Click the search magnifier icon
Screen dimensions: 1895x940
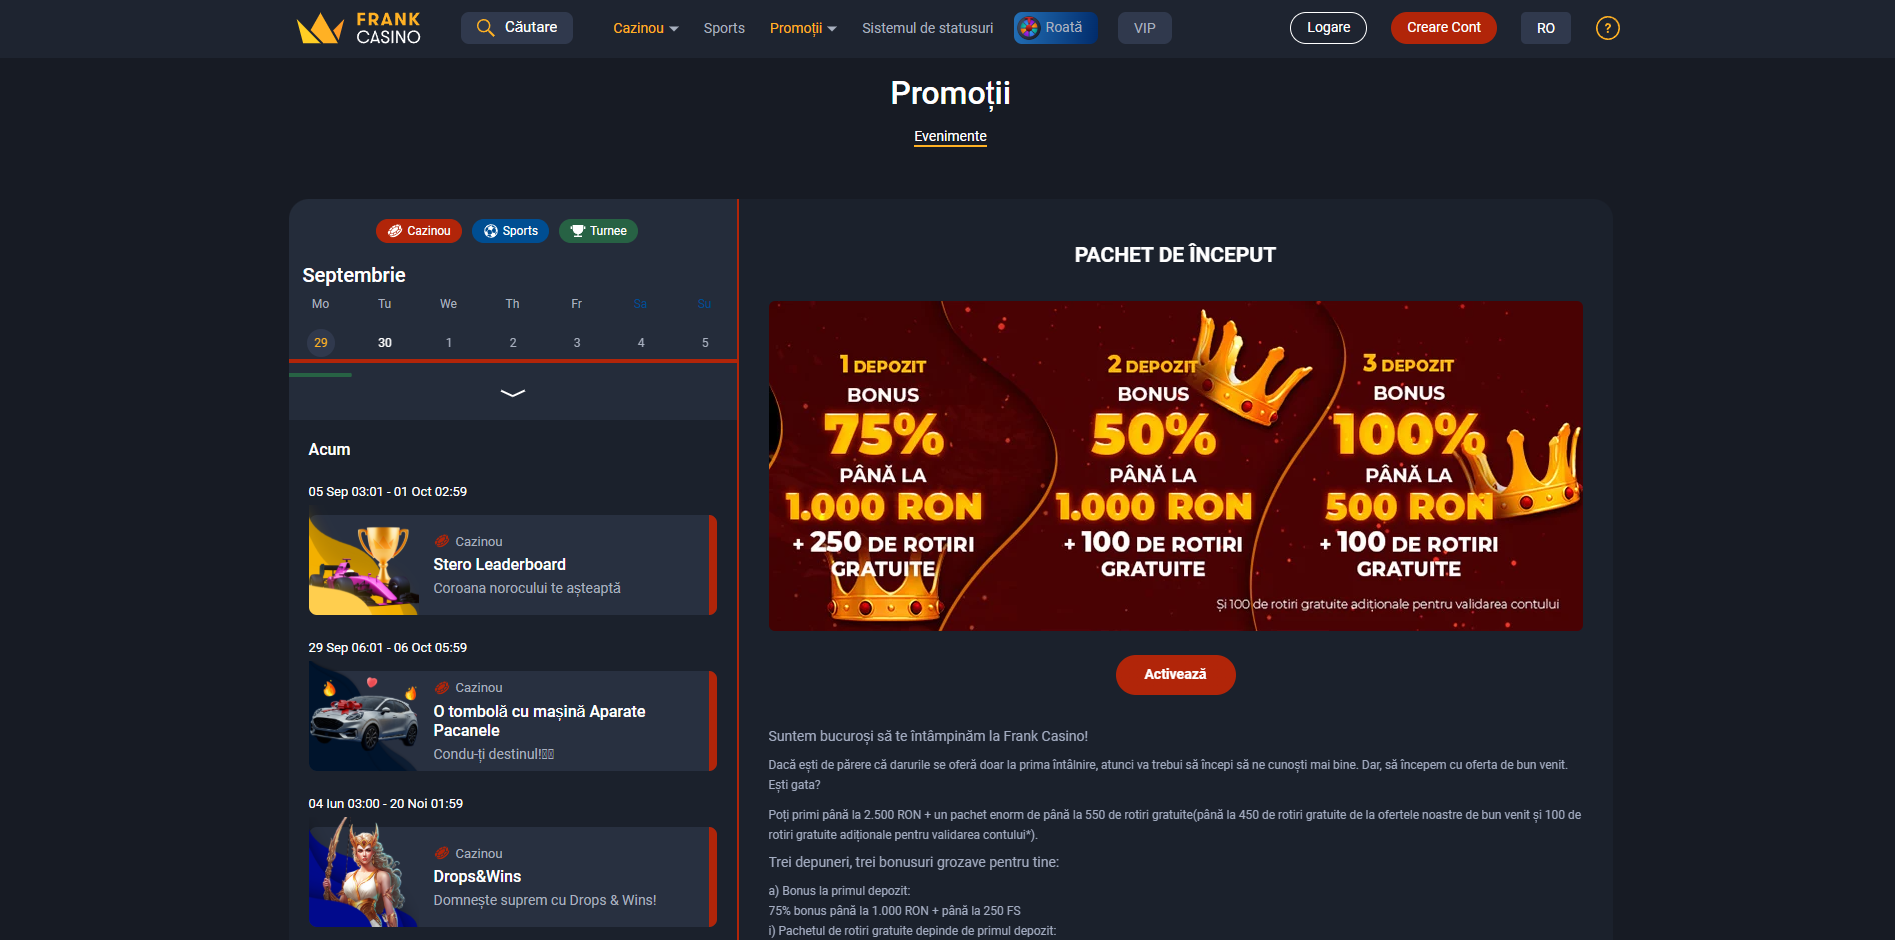(485, 28)
